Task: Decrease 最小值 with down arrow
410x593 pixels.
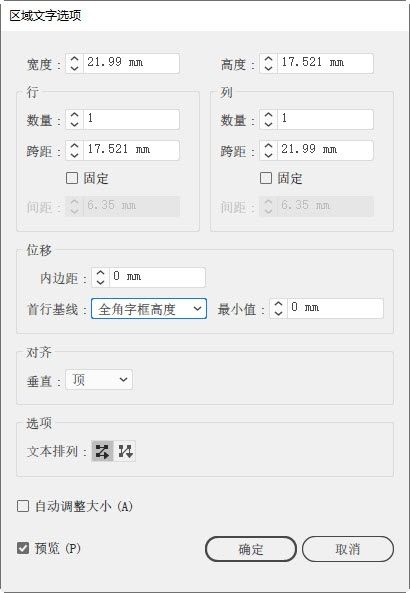Action: (278, 313)
